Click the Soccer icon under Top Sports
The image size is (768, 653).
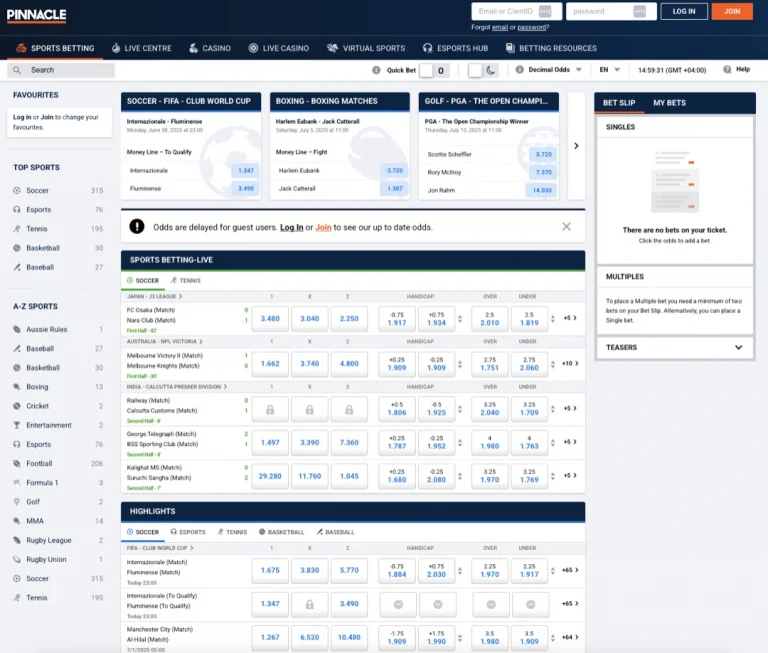[17, 191]
